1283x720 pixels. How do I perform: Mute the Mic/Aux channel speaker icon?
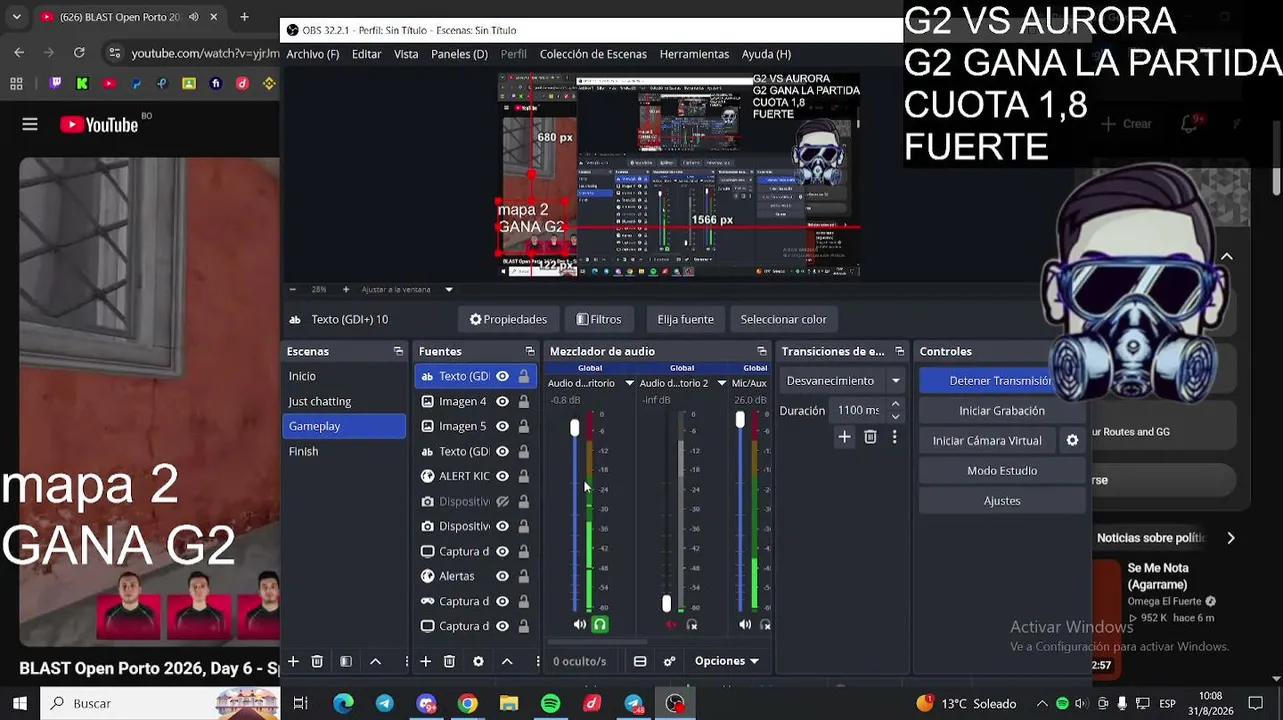745,624
